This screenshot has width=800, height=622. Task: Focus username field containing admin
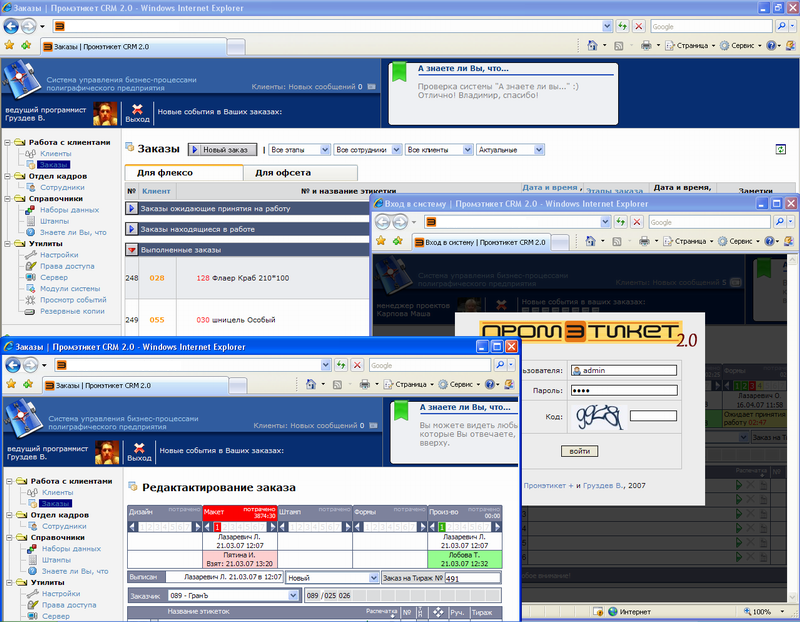tap(623, 370)
